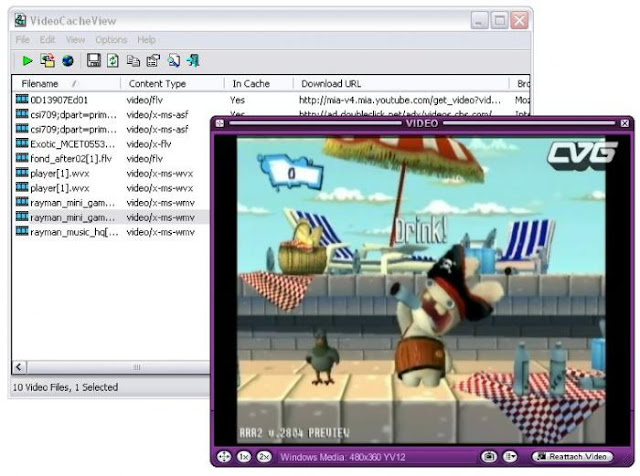Open the Help menu
640x476 pixels.
(146, 40)
